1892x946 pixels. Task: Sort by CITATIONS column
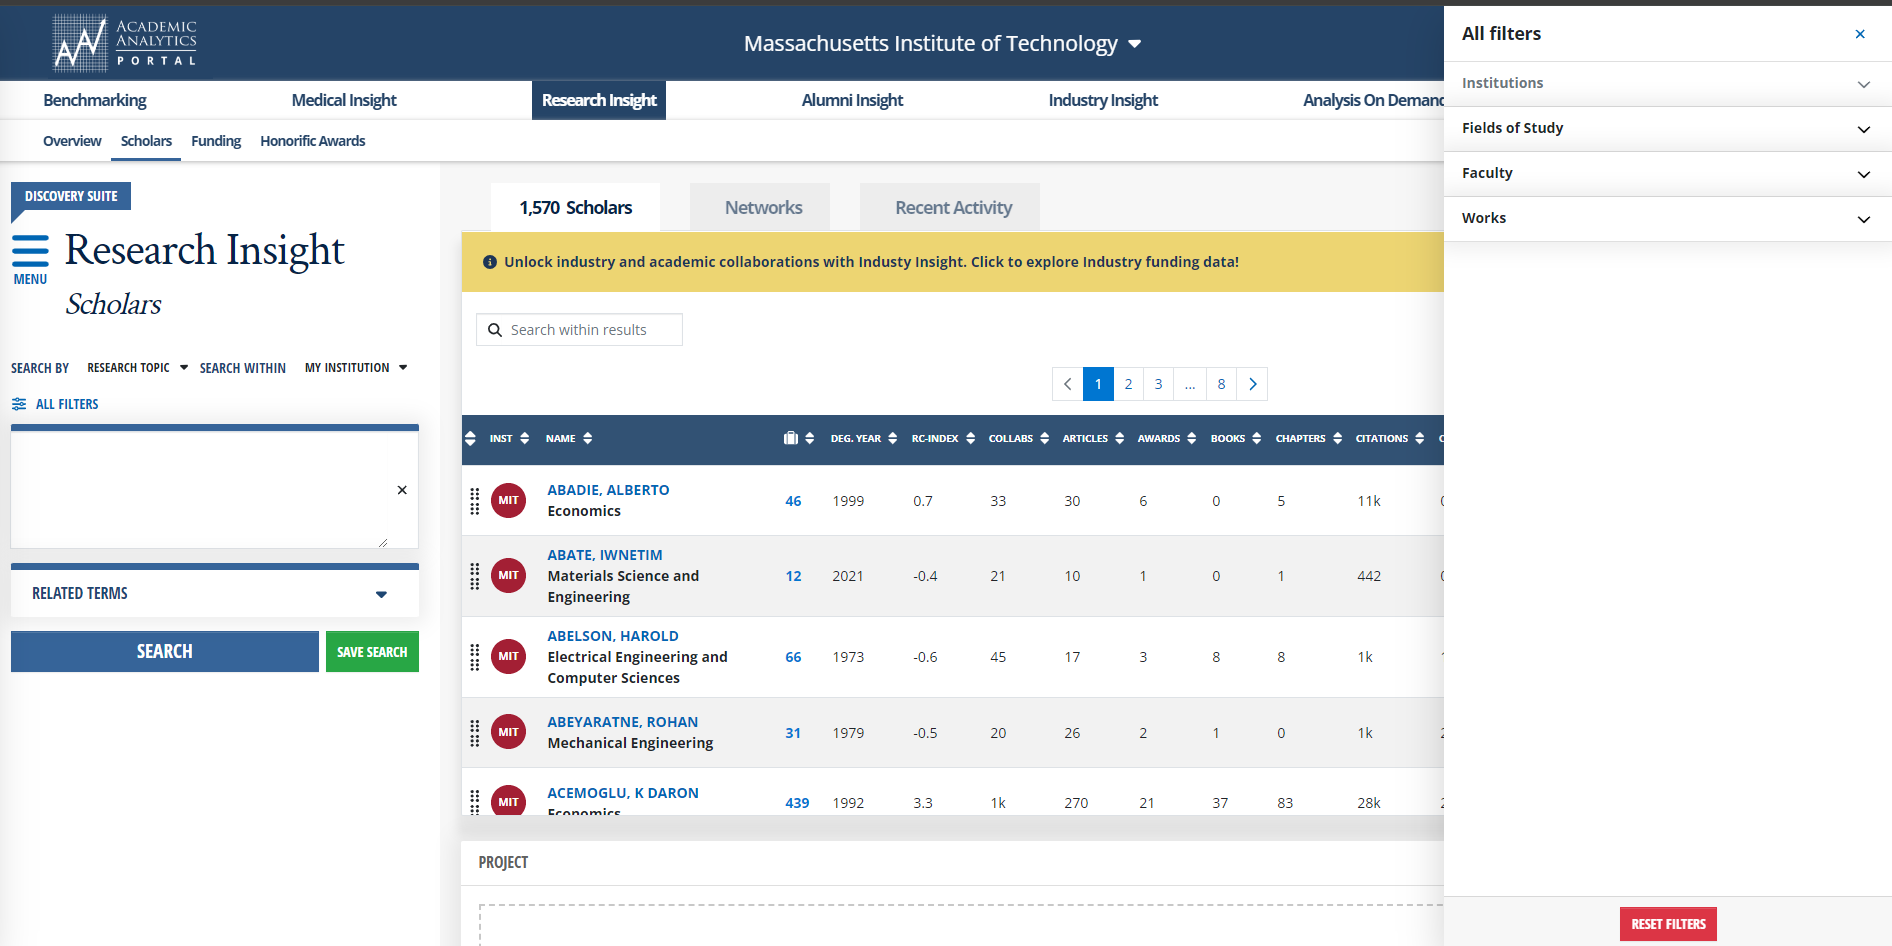1390,438
